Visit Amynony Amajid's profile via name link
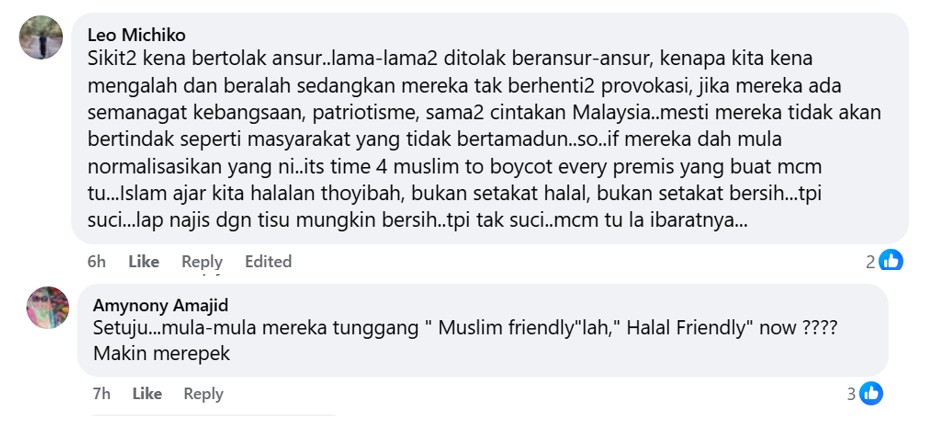 160,305
